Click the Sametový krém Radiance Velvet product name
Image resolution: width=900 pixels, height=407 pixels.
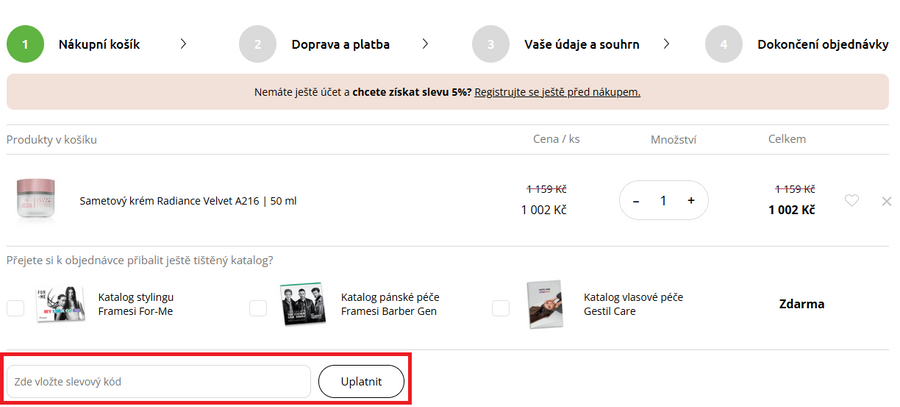coord(187,200)
